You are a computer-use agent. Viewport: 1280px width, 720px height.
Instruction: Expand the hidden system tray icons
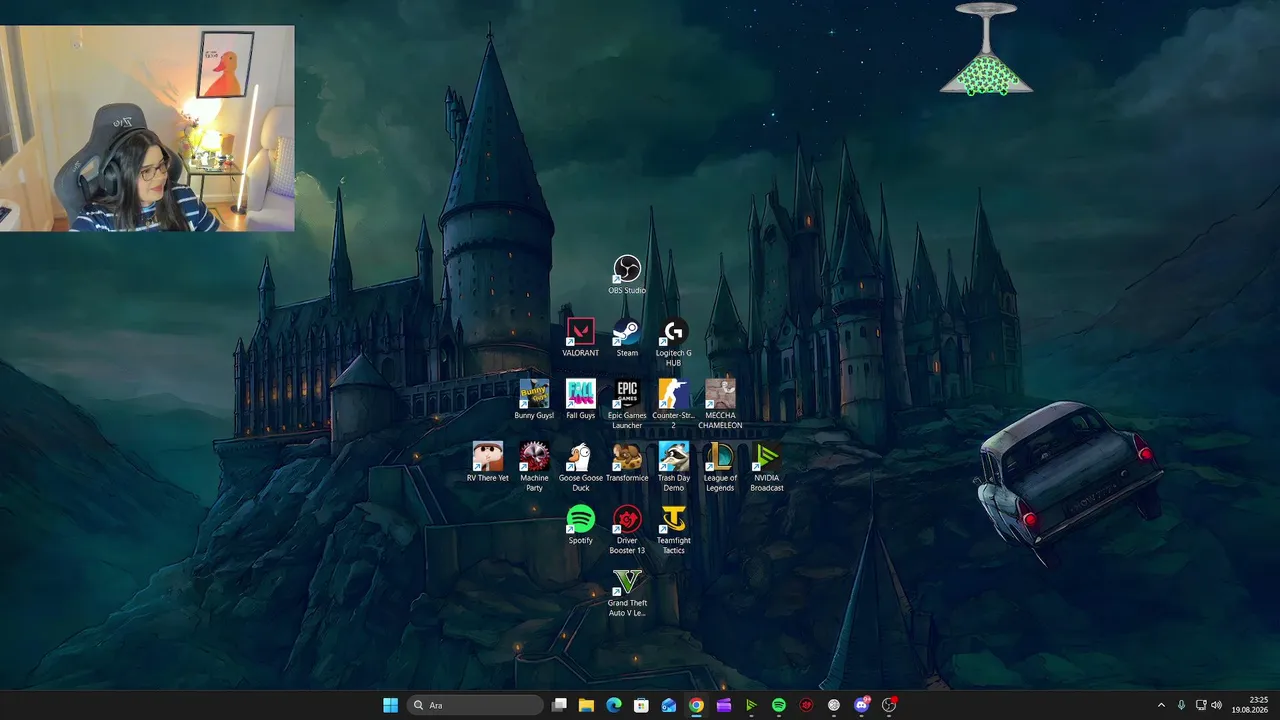point(1161,705)
